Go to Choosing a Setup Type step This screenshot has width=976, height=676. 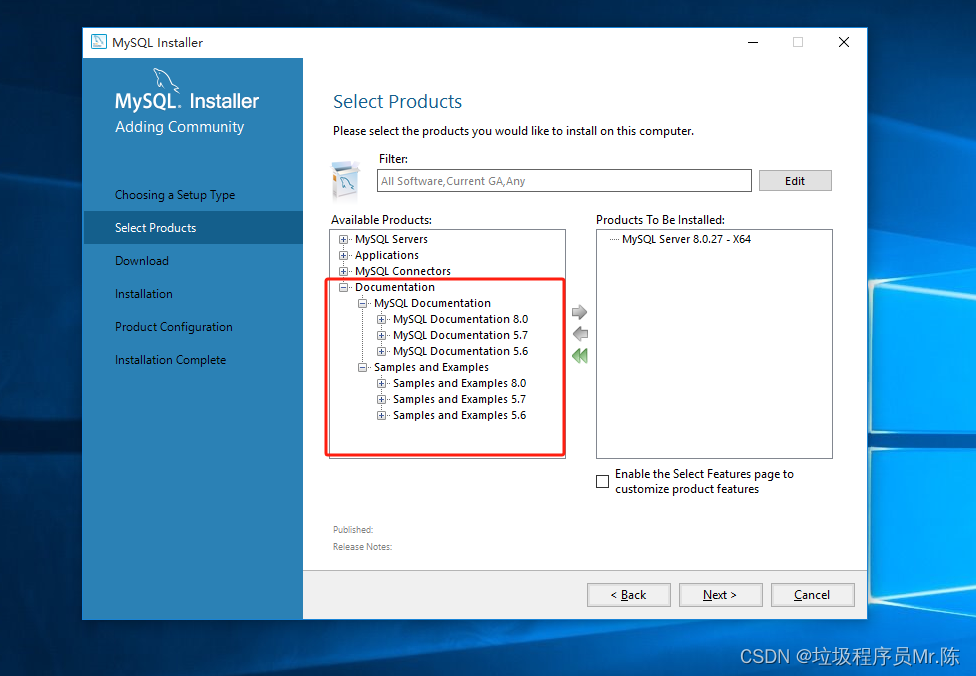175,195
